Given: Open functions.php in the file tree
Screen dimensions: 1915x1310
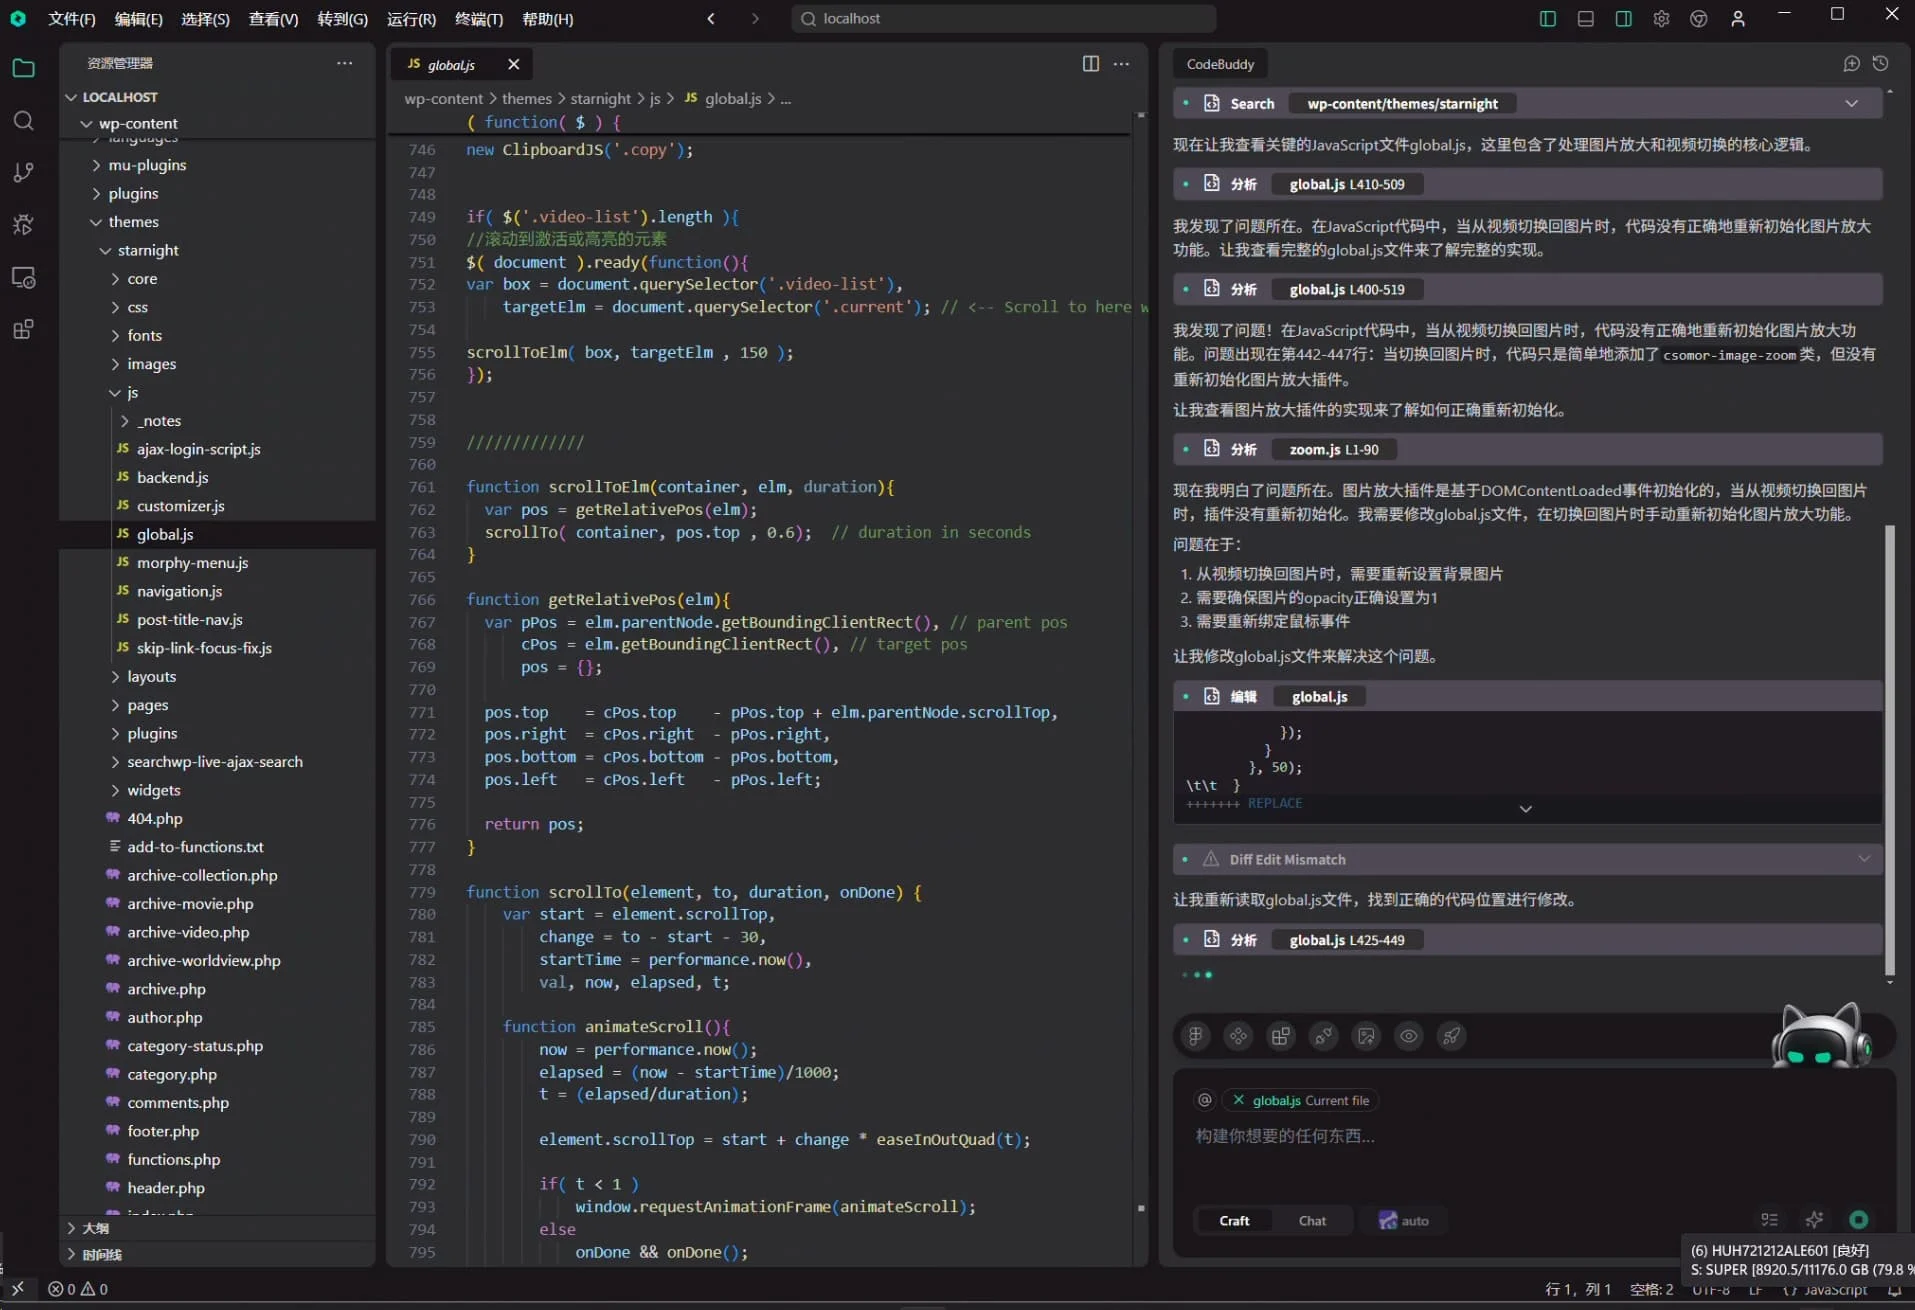Looking at the screenshot, I should (173, 1160).
